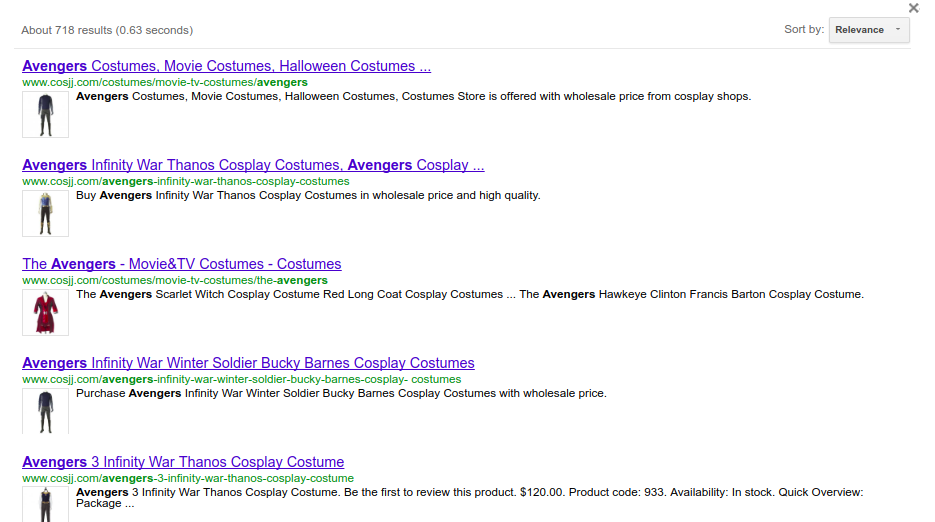The width and height of the screenshot is (935, 522).
Task: Click URL ending winter-soldier-bucky-barnes-cosplay- costumes
Action: [242, 379]
